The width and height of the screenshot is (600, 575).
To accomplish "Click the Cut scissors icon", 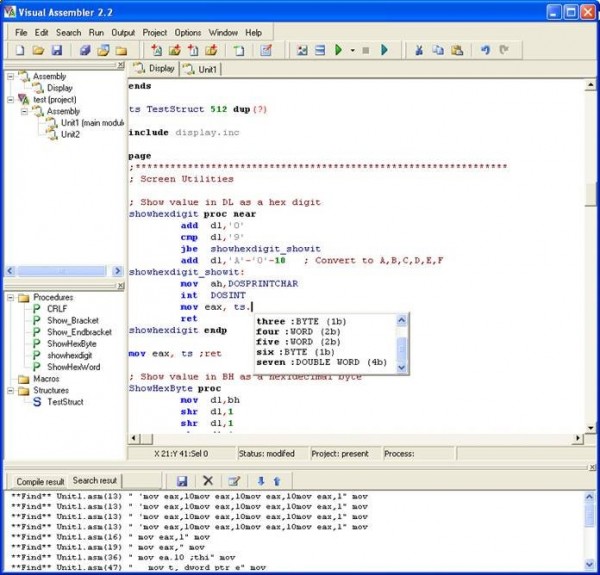I will click(x=420, y=50).
